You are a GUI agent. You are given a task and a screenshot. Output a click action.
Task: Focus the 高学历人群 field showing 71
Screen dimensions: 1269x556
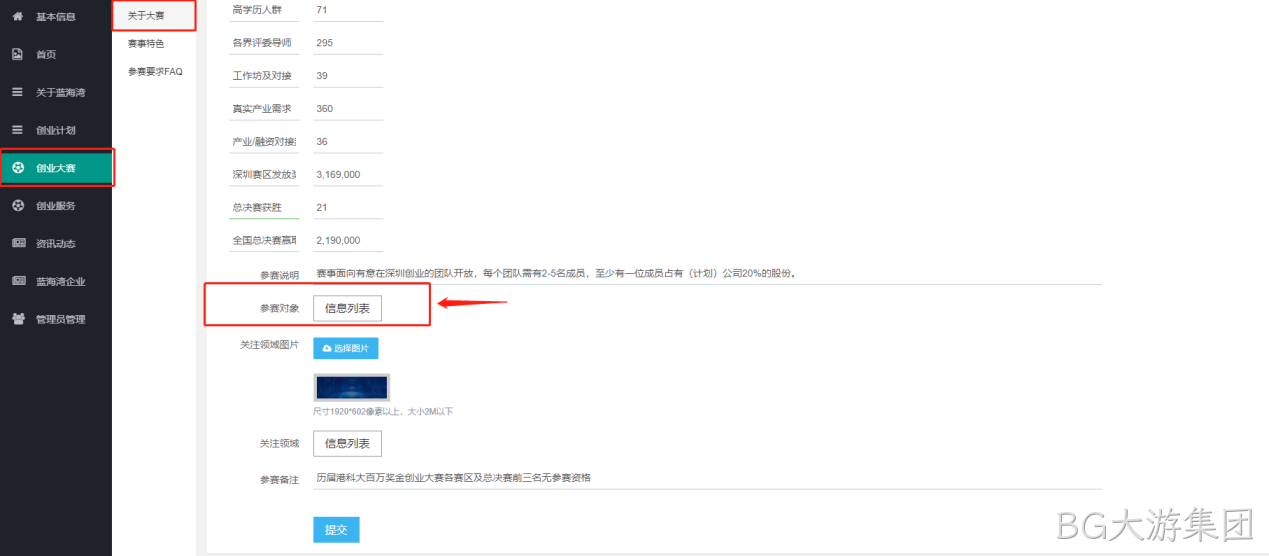(348, 10)
